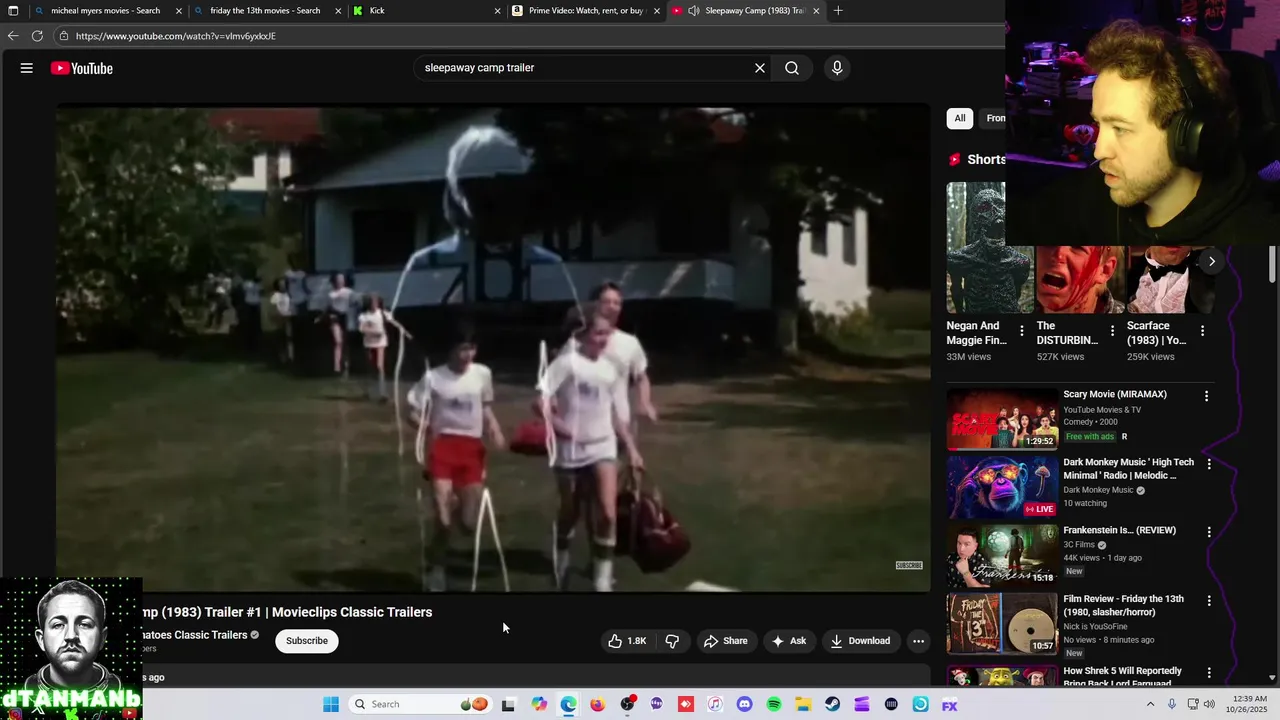Click the YouTube search input field
This screenshot has width=1280, height=720.
(x=585, y=68)
